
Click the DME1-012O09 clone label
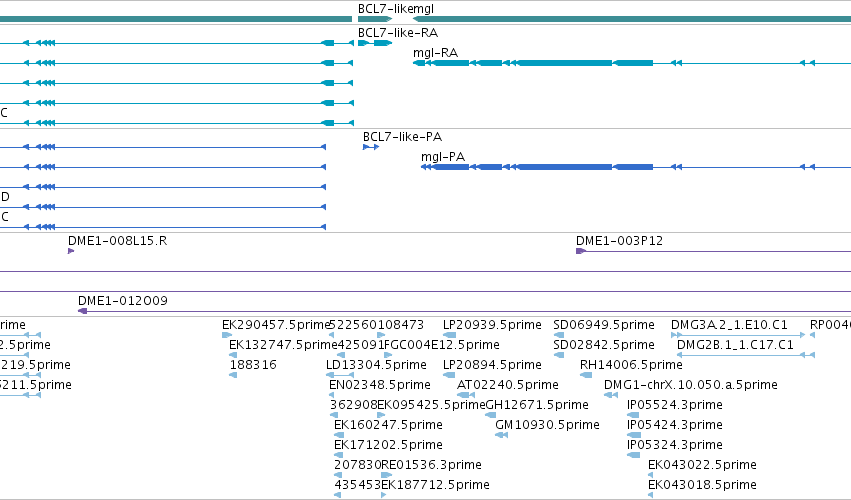coord(123,301)
